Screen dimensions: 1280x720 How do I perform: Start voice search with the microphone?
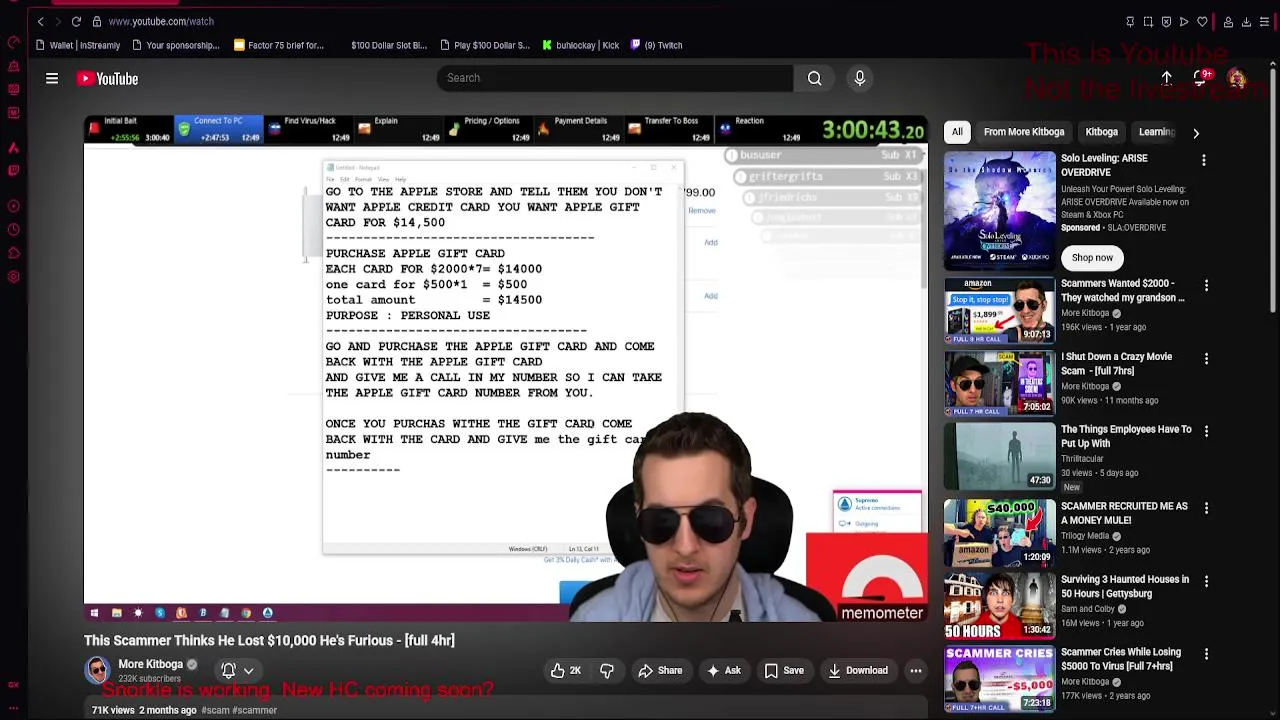click(x=860, y=78)
